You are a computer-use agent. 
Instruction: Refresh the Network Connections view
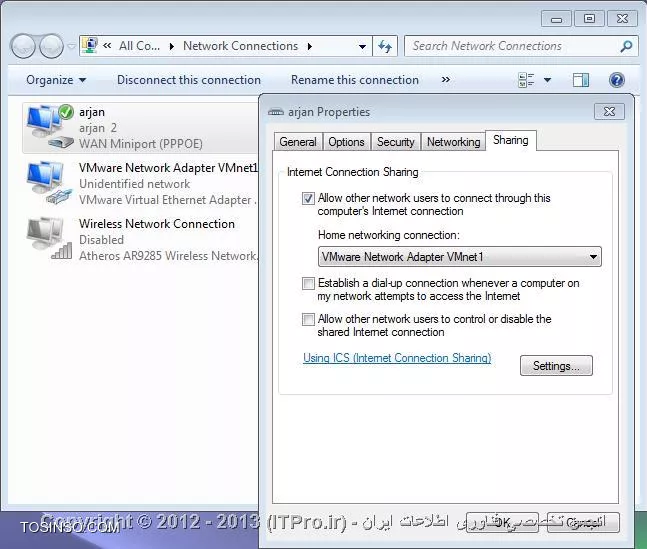385,46
